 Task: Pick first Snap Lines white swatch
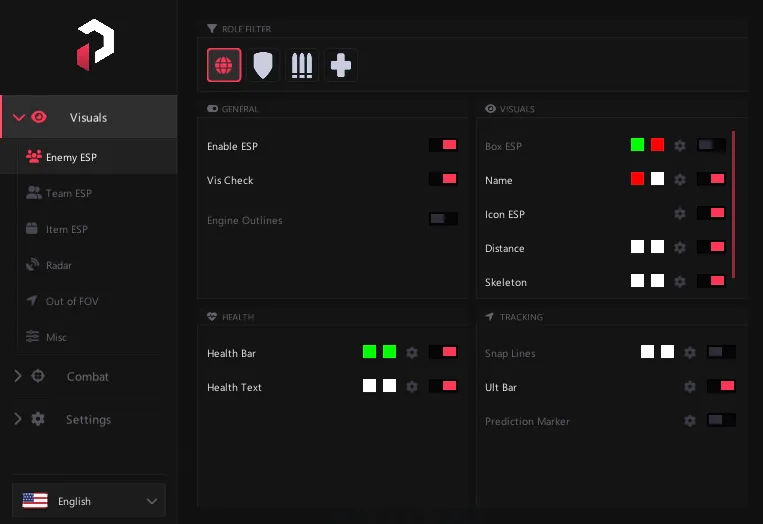pos(647,352)
